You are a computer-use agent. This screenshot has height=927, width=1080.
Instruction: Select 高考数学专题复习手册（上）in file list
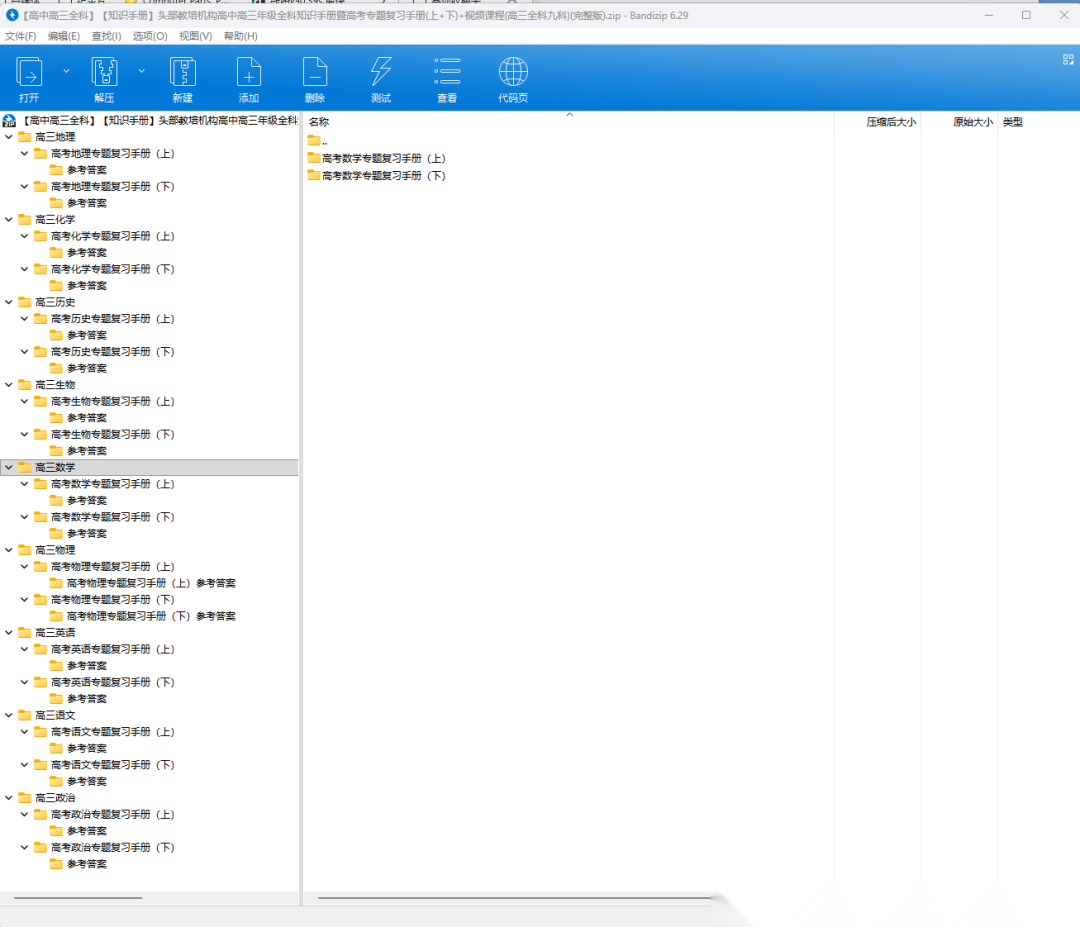point(383,158)
